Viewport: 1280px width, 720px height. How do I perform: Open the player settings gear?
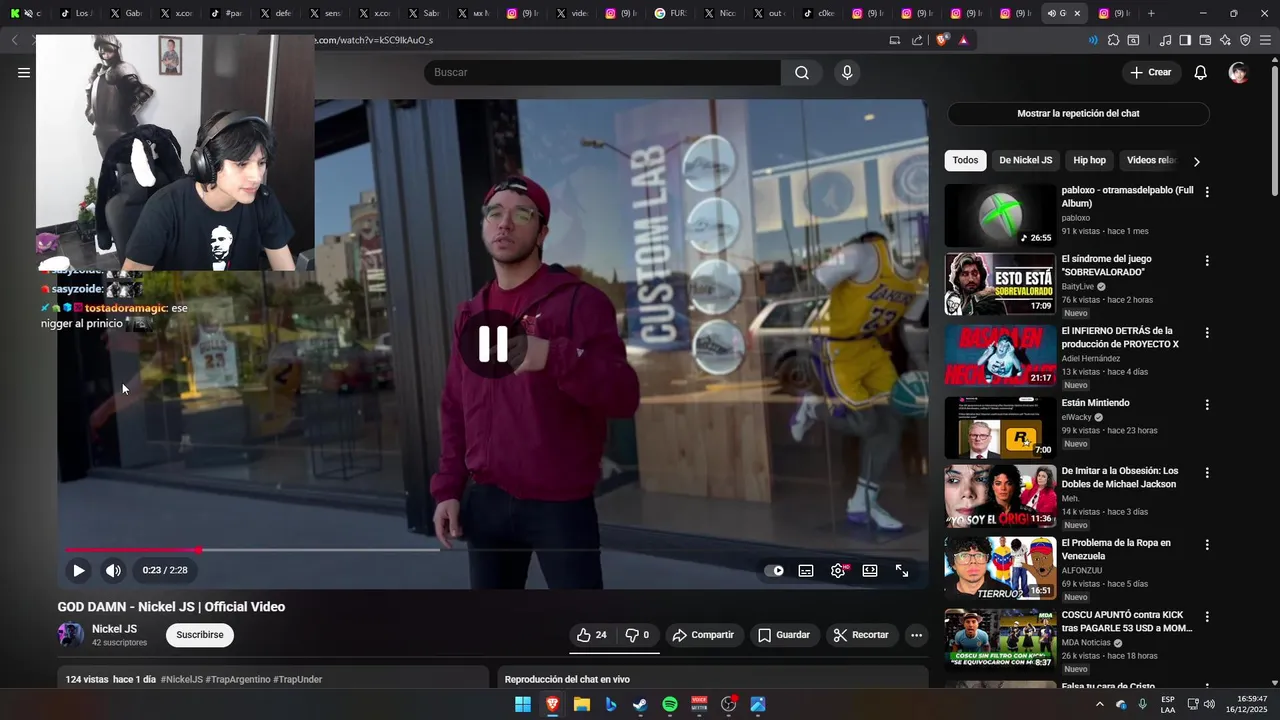[x=838, y=570]
